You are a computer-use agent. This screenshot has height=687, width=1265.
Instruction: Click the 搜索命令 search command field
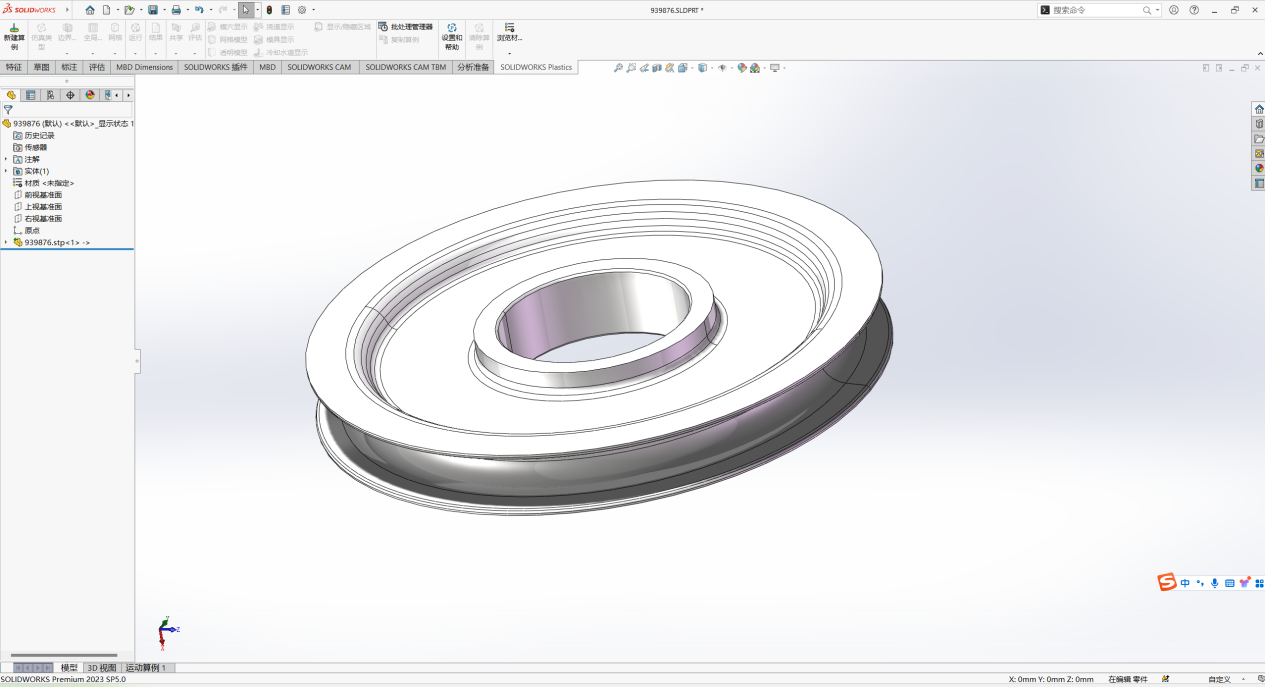point(1095,10)
